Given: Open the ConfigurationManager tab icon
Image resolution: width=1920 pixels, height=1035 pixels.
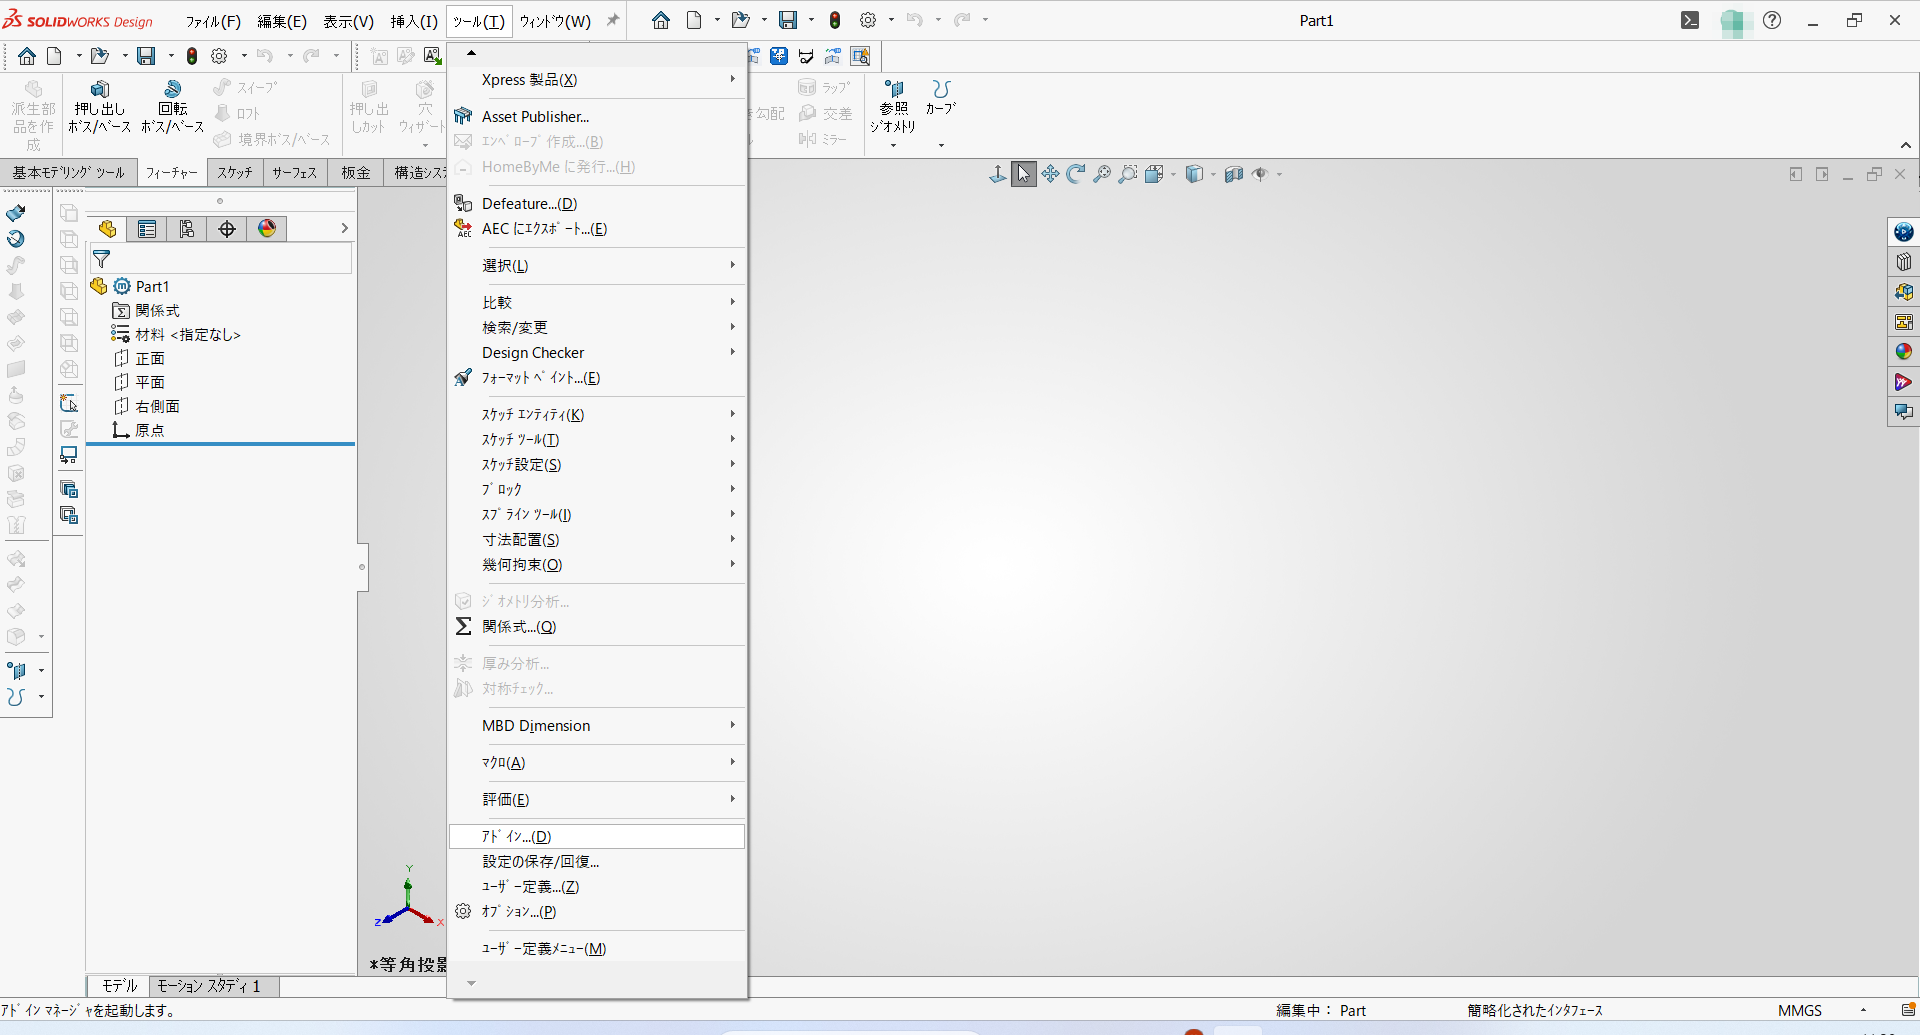Looking at the screenshot, I should tap(187, 229).
